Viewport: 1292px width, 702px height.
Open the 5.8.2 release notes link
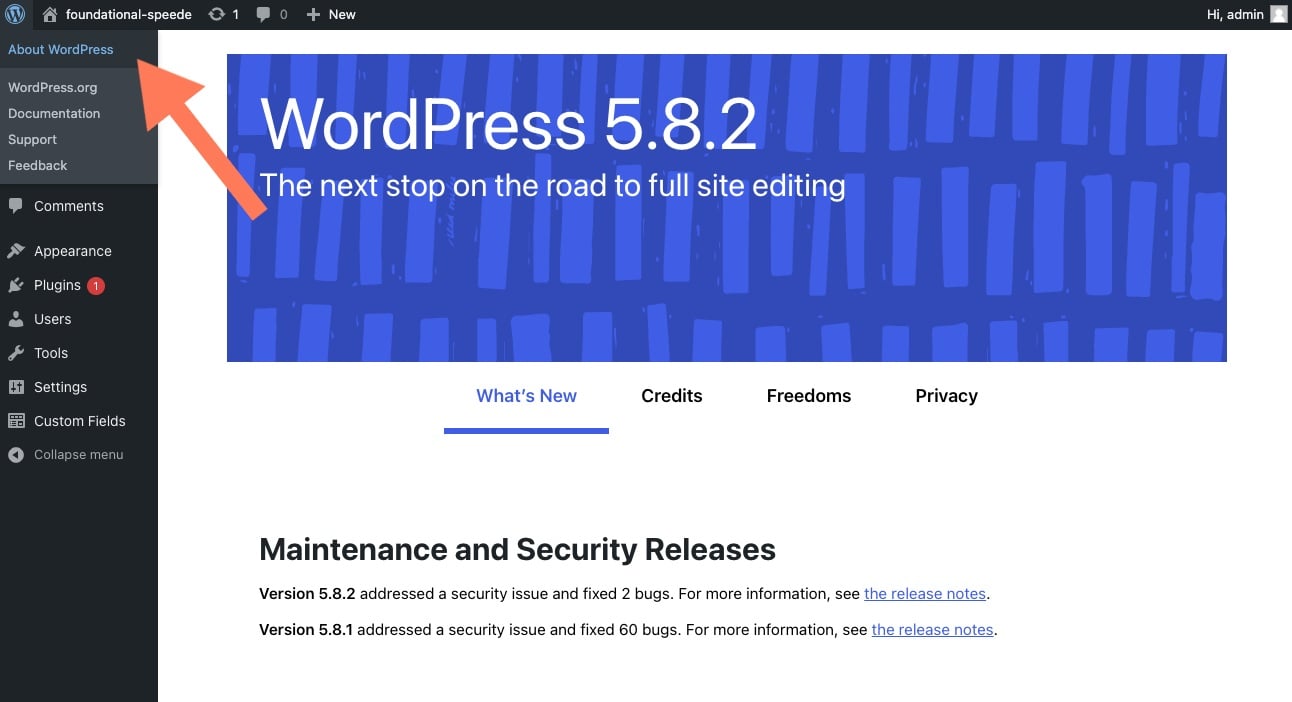coord(924,593)
